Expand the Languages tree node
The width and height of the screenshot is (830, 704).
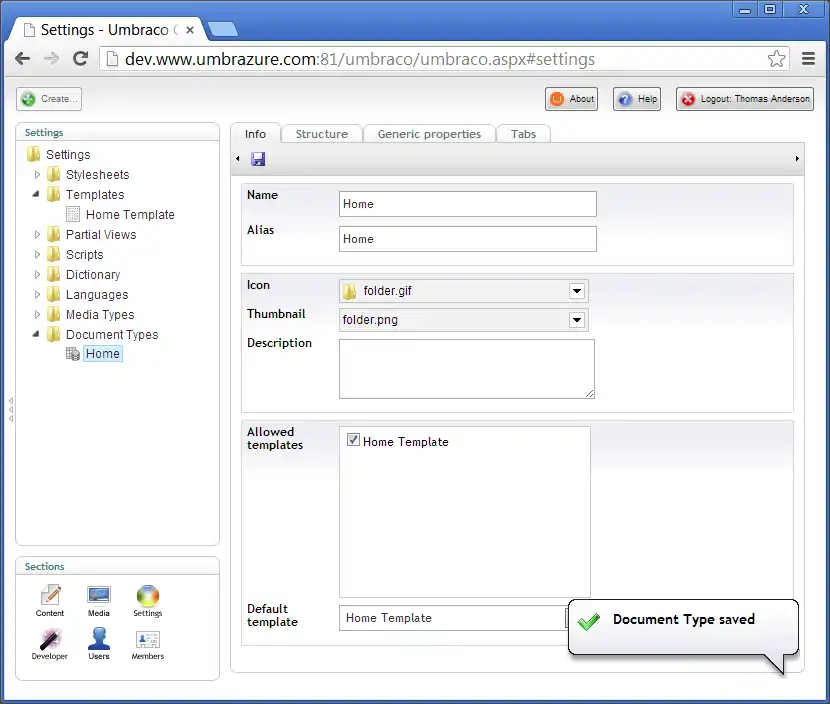(x=37, y=294)
